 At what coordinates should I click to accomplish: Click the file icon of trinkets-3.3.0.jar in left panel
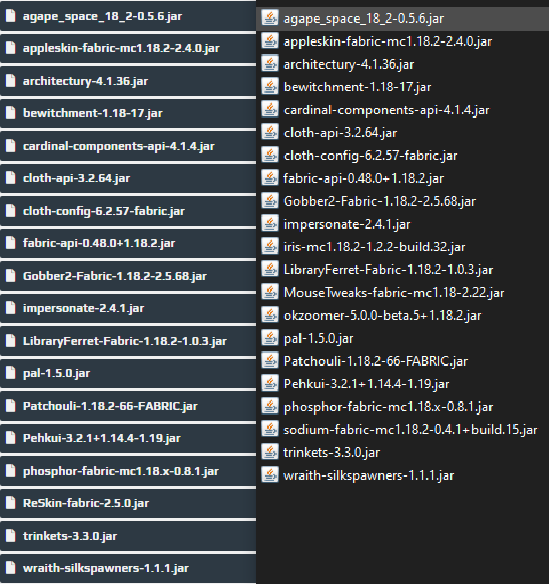[x=11, y=536]
